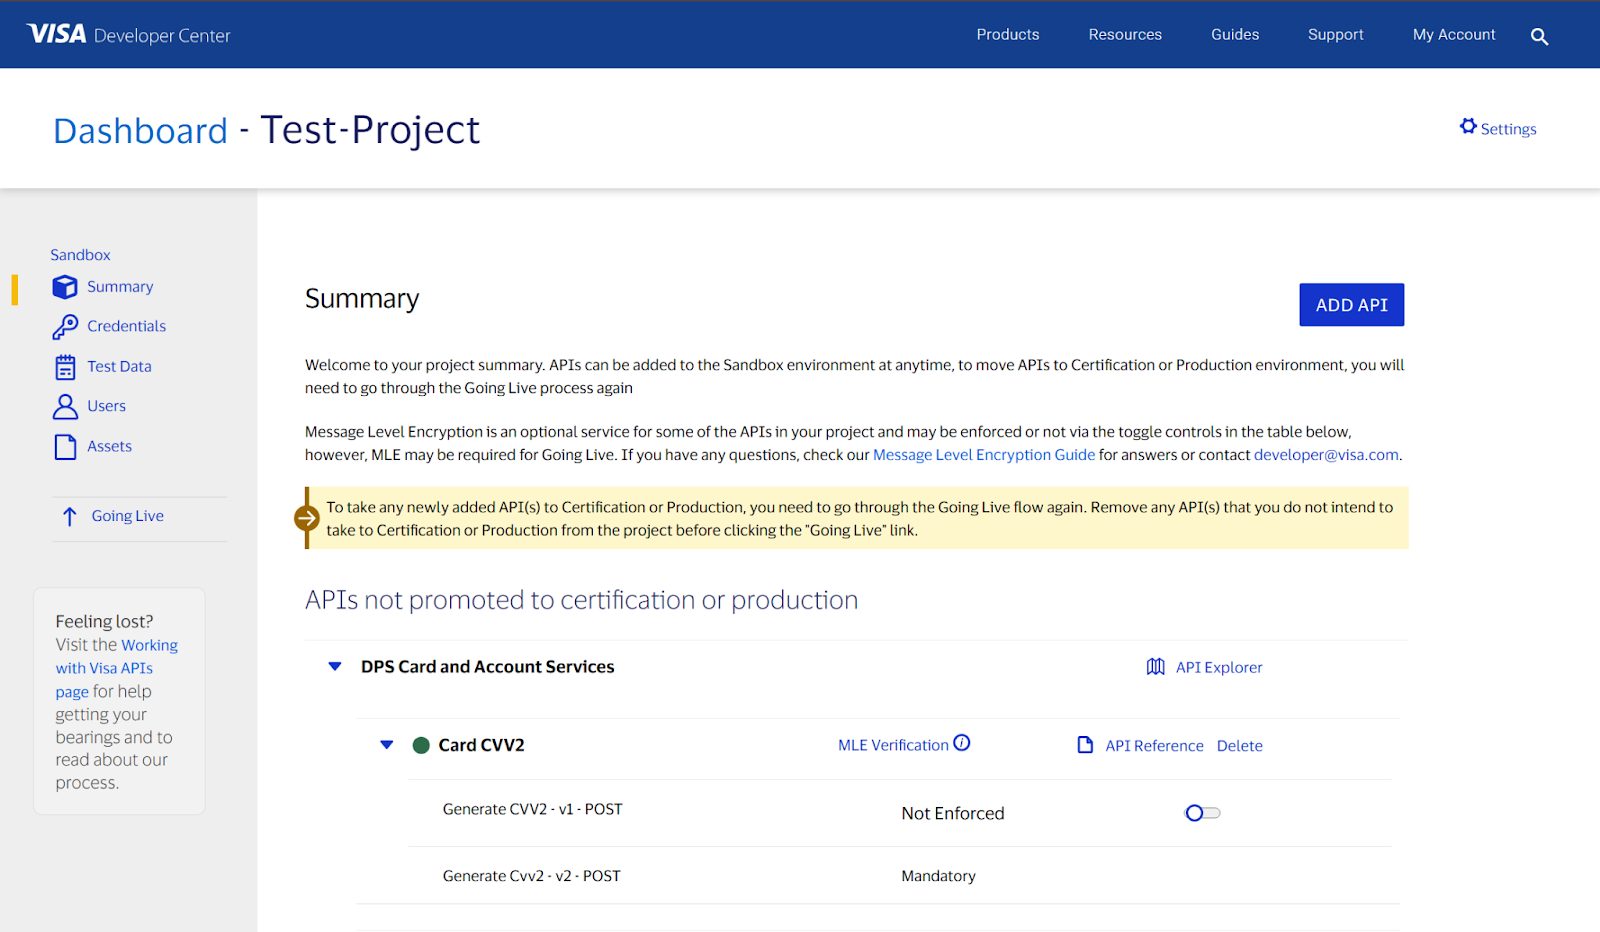The width and height of the screenshot is (1600, 932).
Task: Open the Dashboard link in the title
Action: tap(140, 130)
